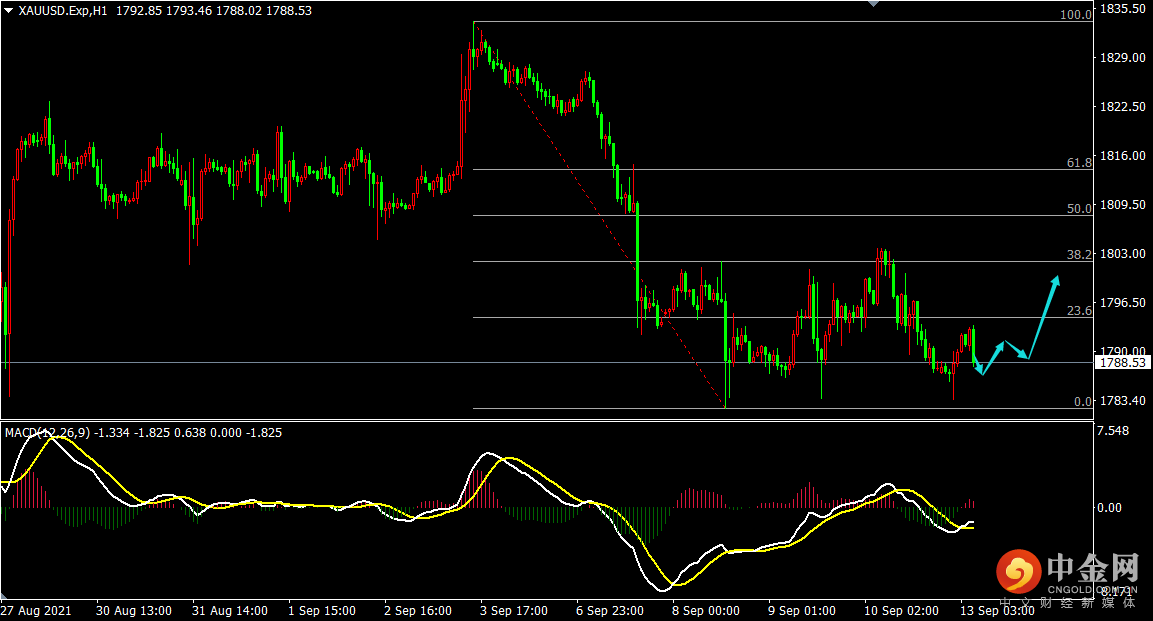
Task: Click the price axis value "1835.50"
Action: point(1122,9)
